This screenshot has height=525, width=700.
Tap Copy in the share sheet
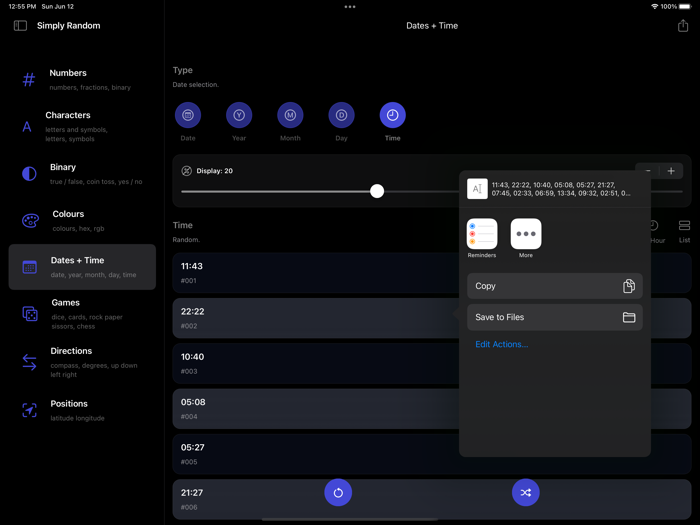pos(554,286)
